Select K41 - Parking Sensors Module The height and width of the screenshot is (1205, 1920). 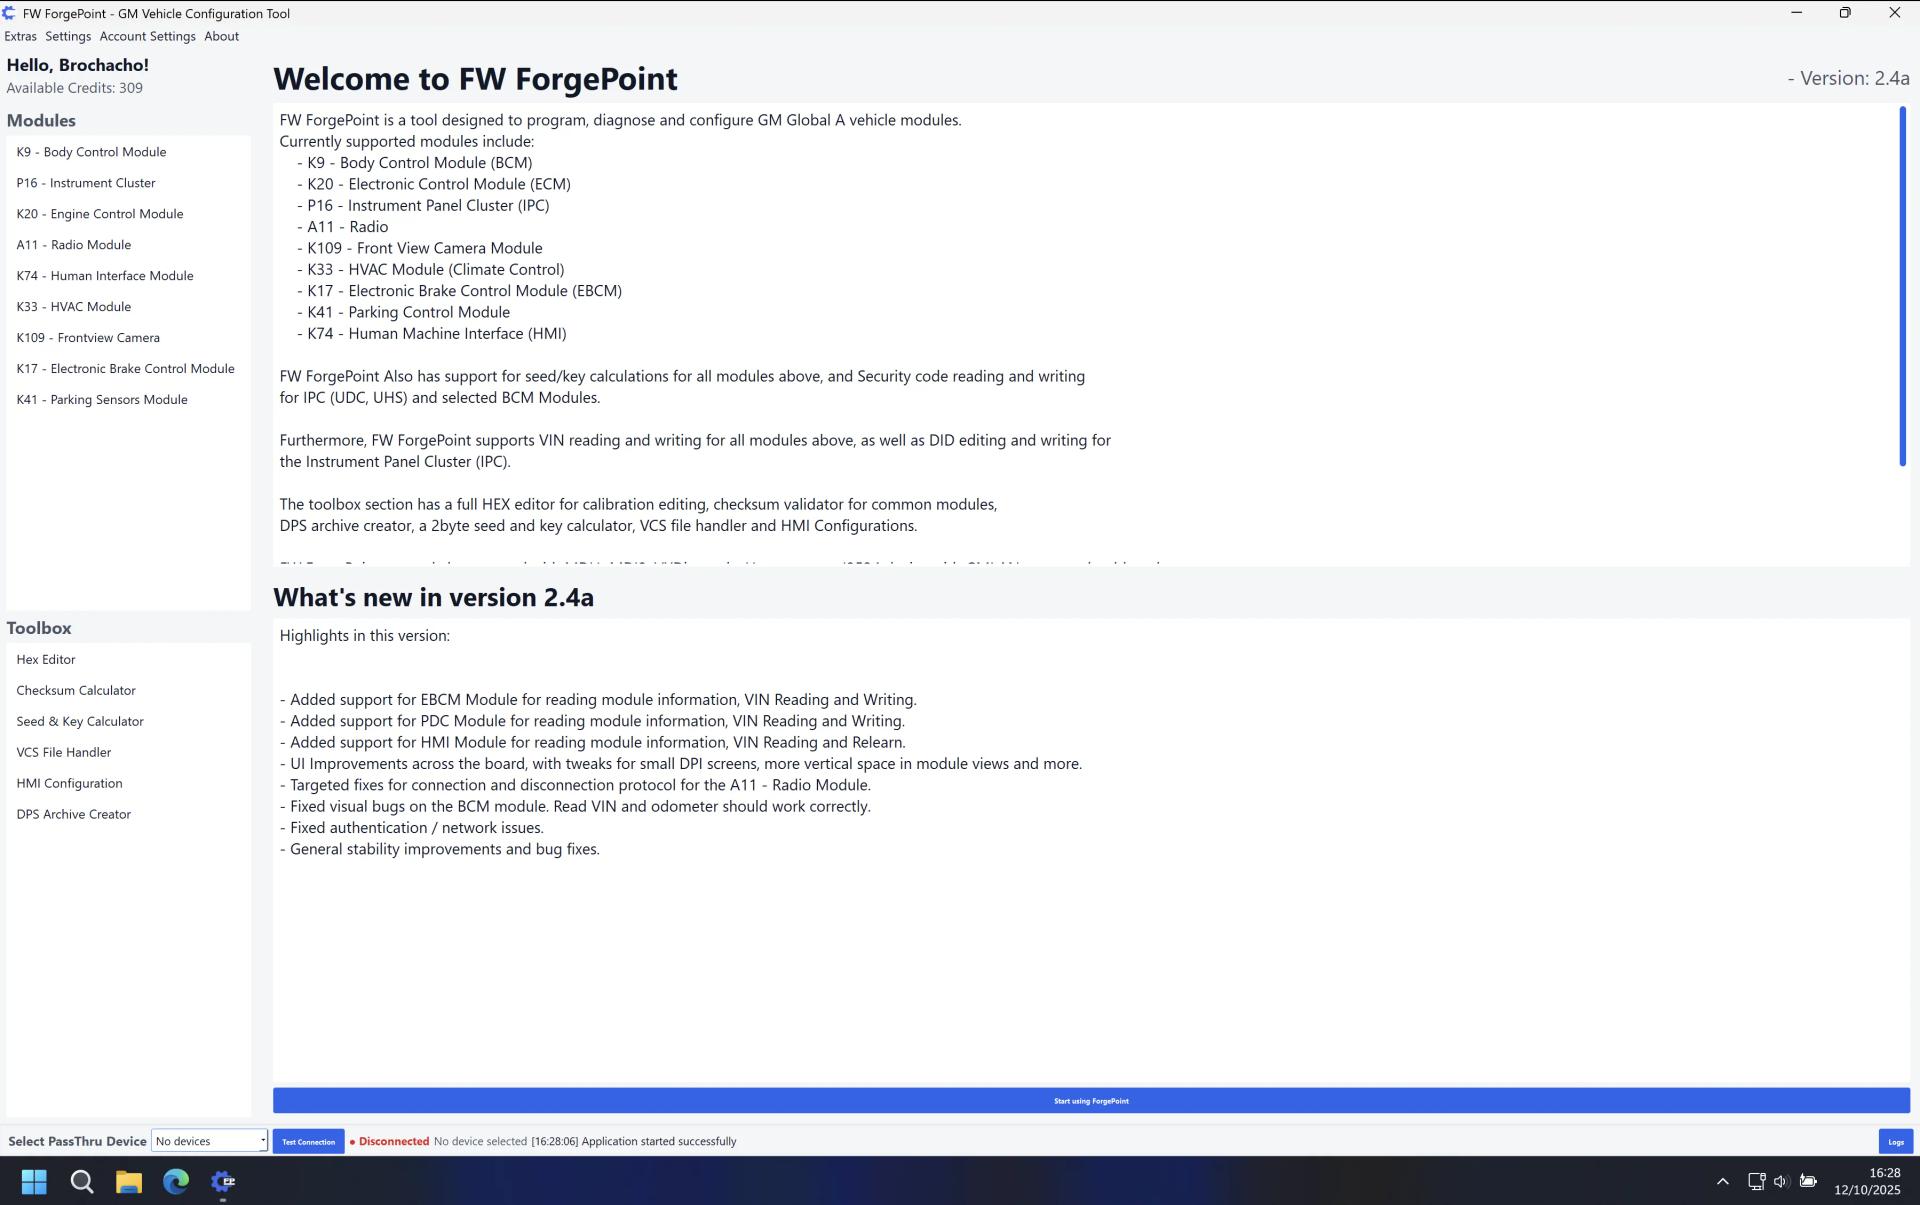tap(128, 400)
